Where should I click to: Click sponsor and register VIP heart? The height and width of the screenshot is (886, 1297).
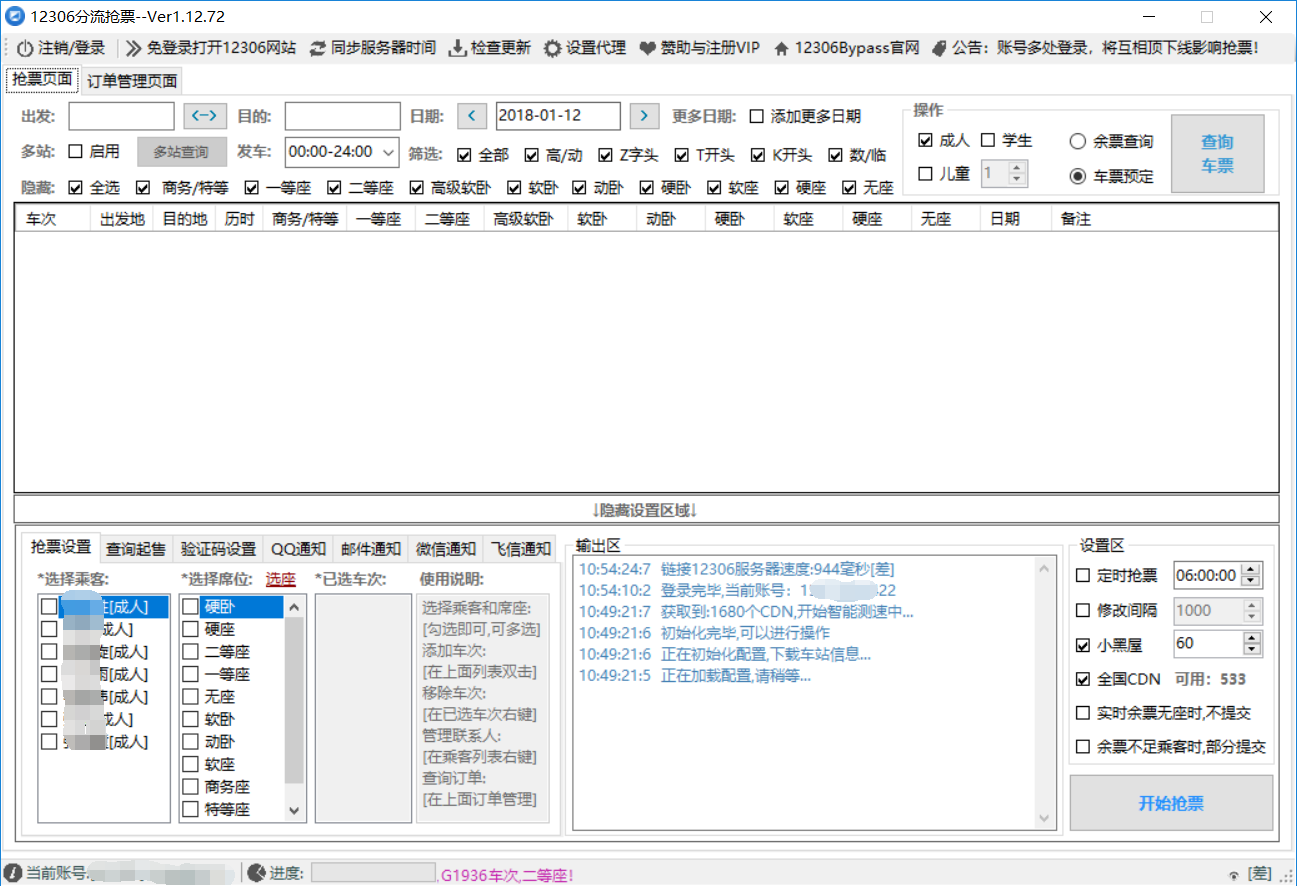[x=648, y=48]
